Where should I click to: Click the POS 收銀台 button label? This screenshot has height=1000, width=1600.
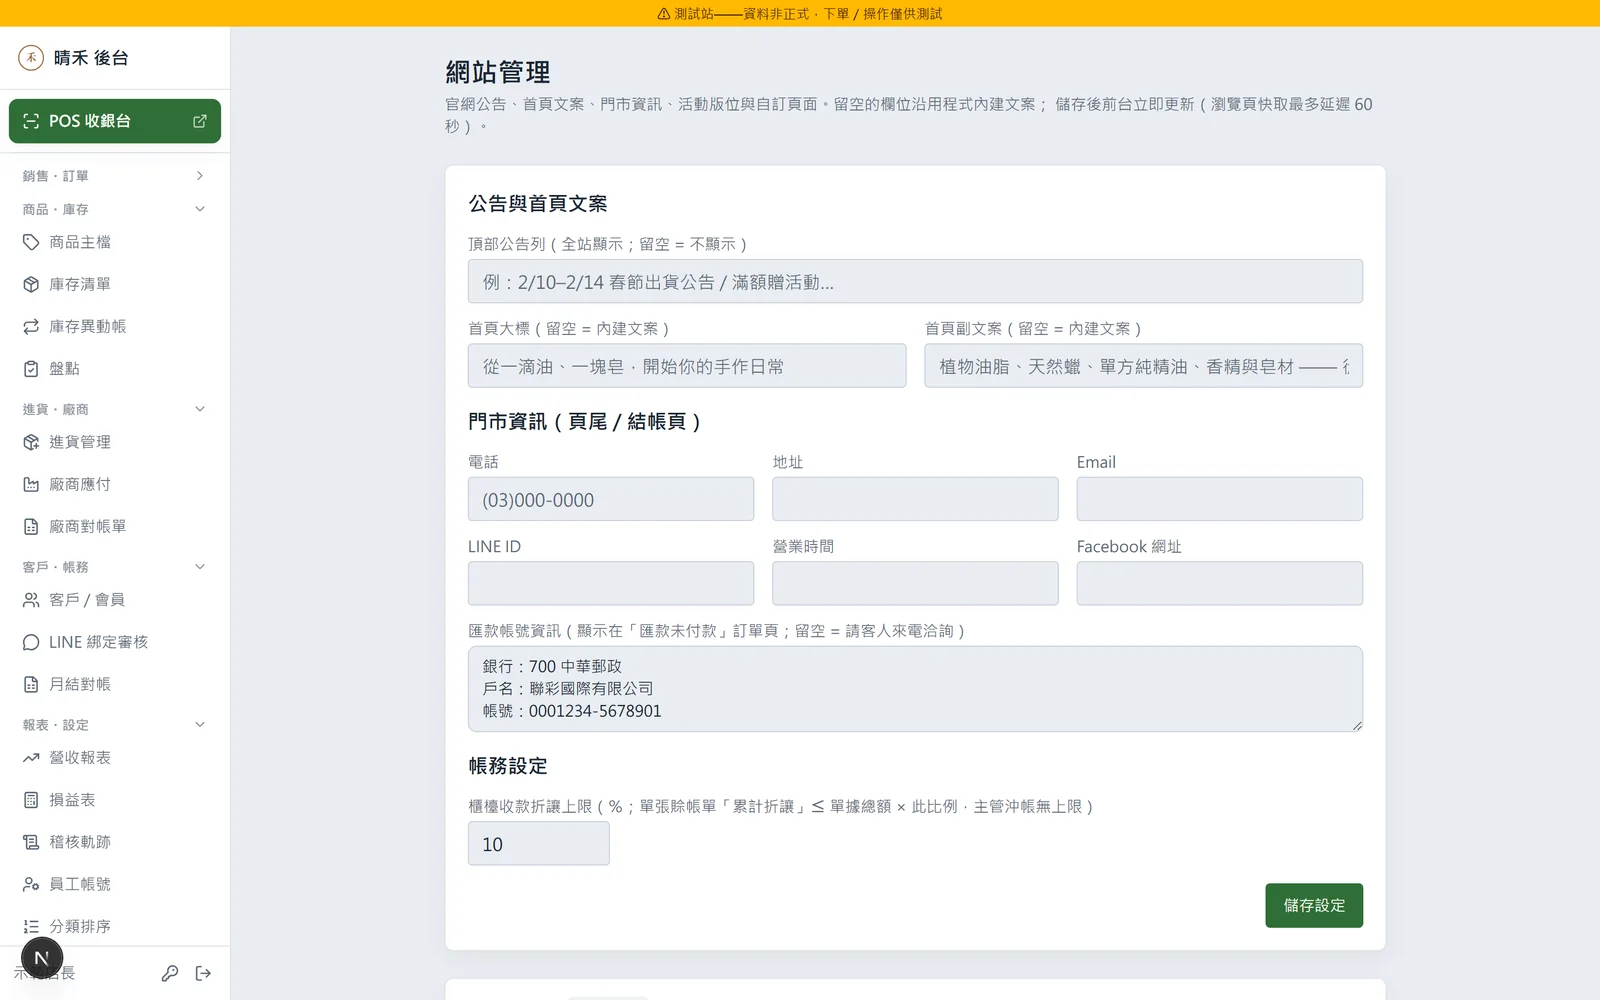90,121
